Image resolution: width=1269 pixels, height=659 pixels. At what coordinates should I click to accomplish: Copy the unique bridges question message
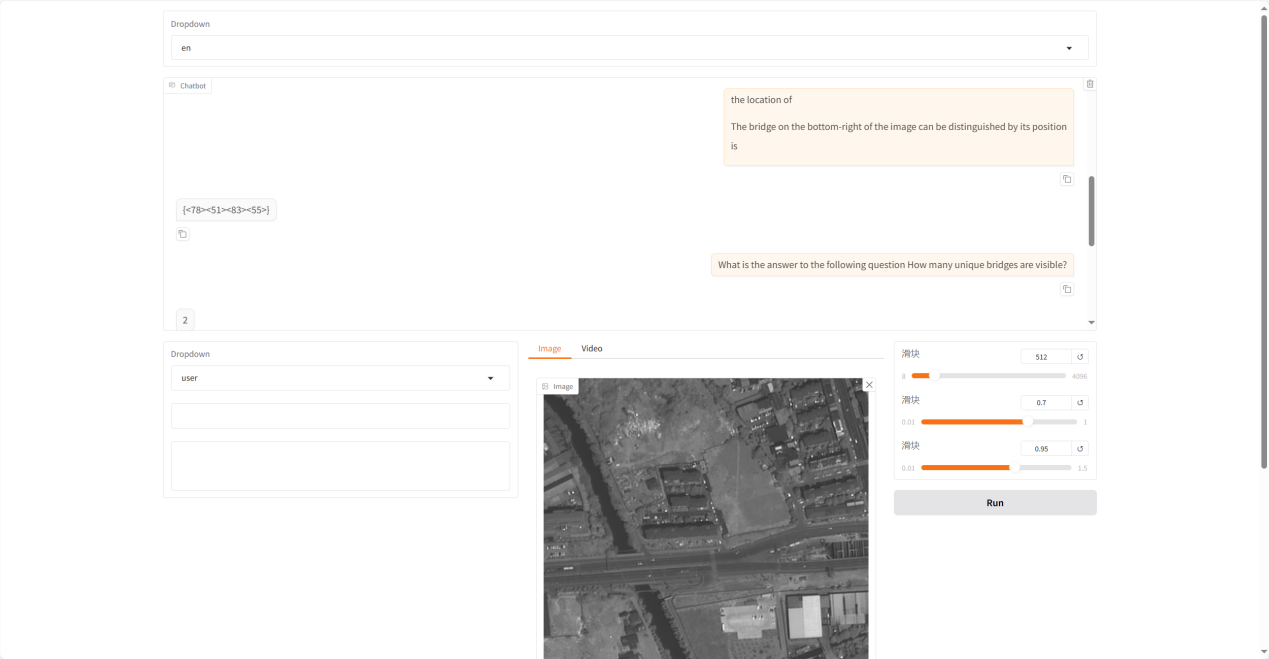point(1067,289)
